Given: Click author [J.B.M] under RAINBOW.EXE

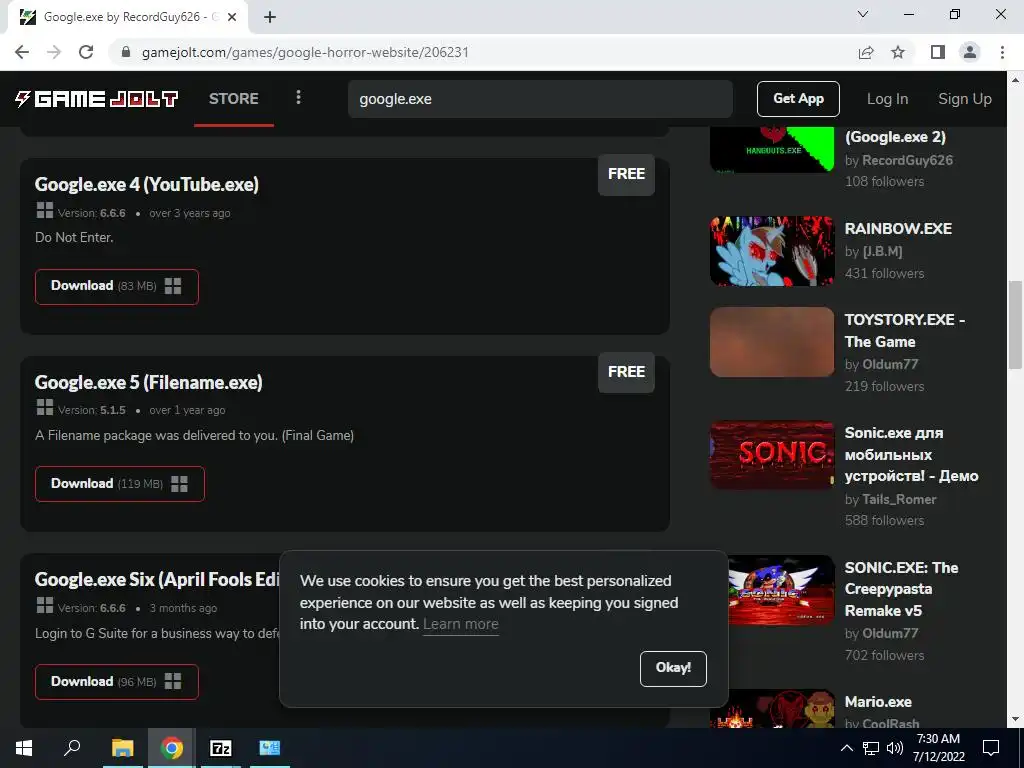Looking at the screenshot, I should [x=882, y=251].
